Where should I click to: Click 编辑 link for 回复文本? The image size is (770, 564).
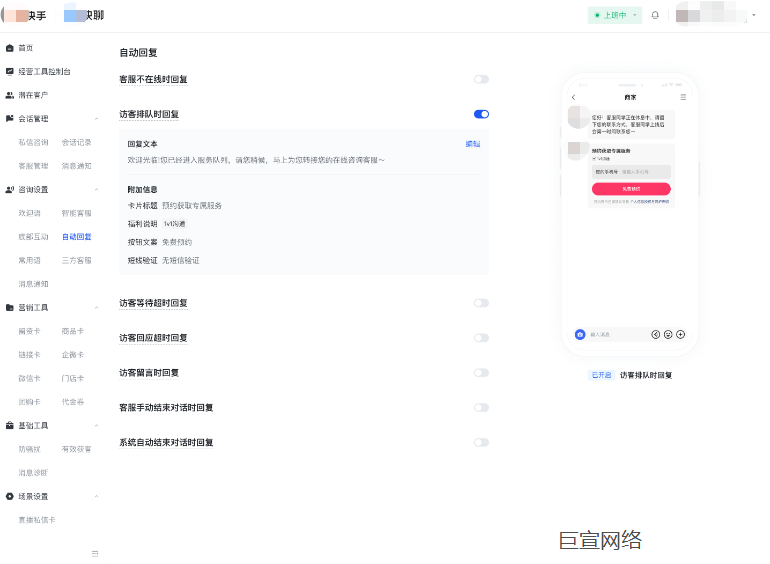pos(473,144)
